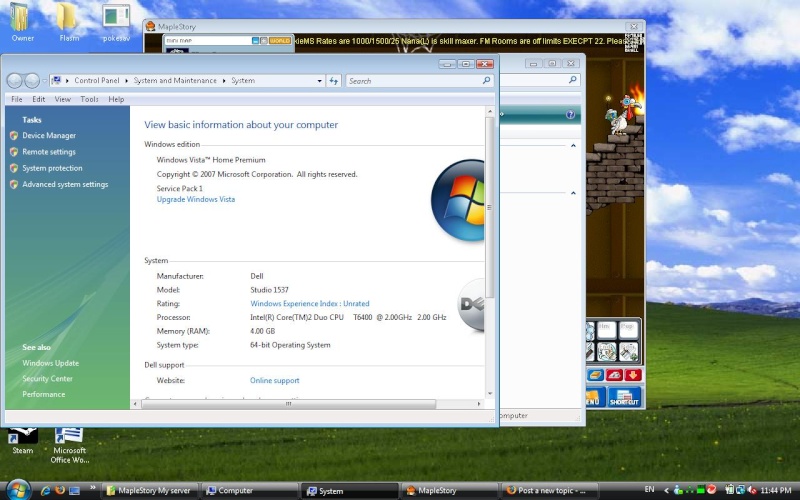Open Device Manager from Tasks pane
The image size is (800, 500).
pyautogui.click(x=49, y=135)
